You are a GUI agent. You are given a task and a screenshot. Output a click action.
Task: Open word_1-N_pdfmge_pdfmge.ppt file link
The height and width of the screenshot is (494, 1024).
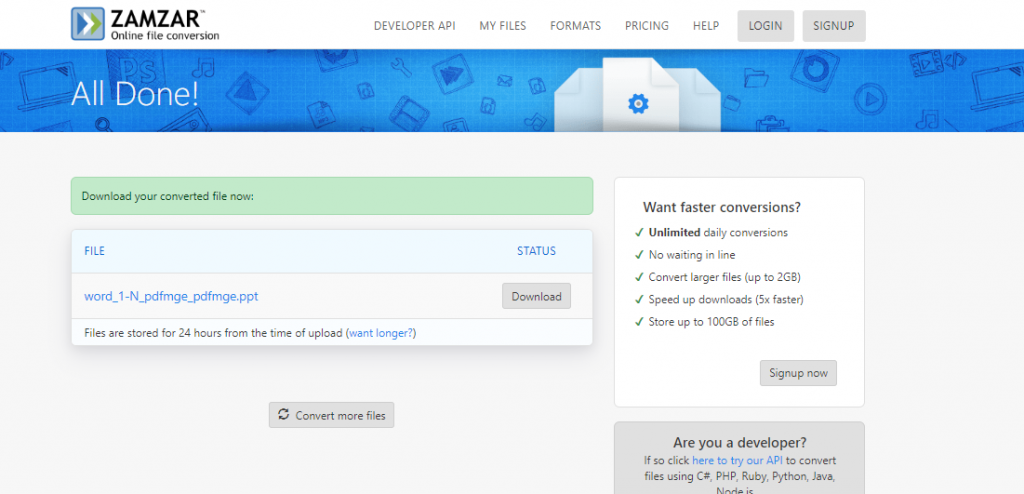pos(171,296)
